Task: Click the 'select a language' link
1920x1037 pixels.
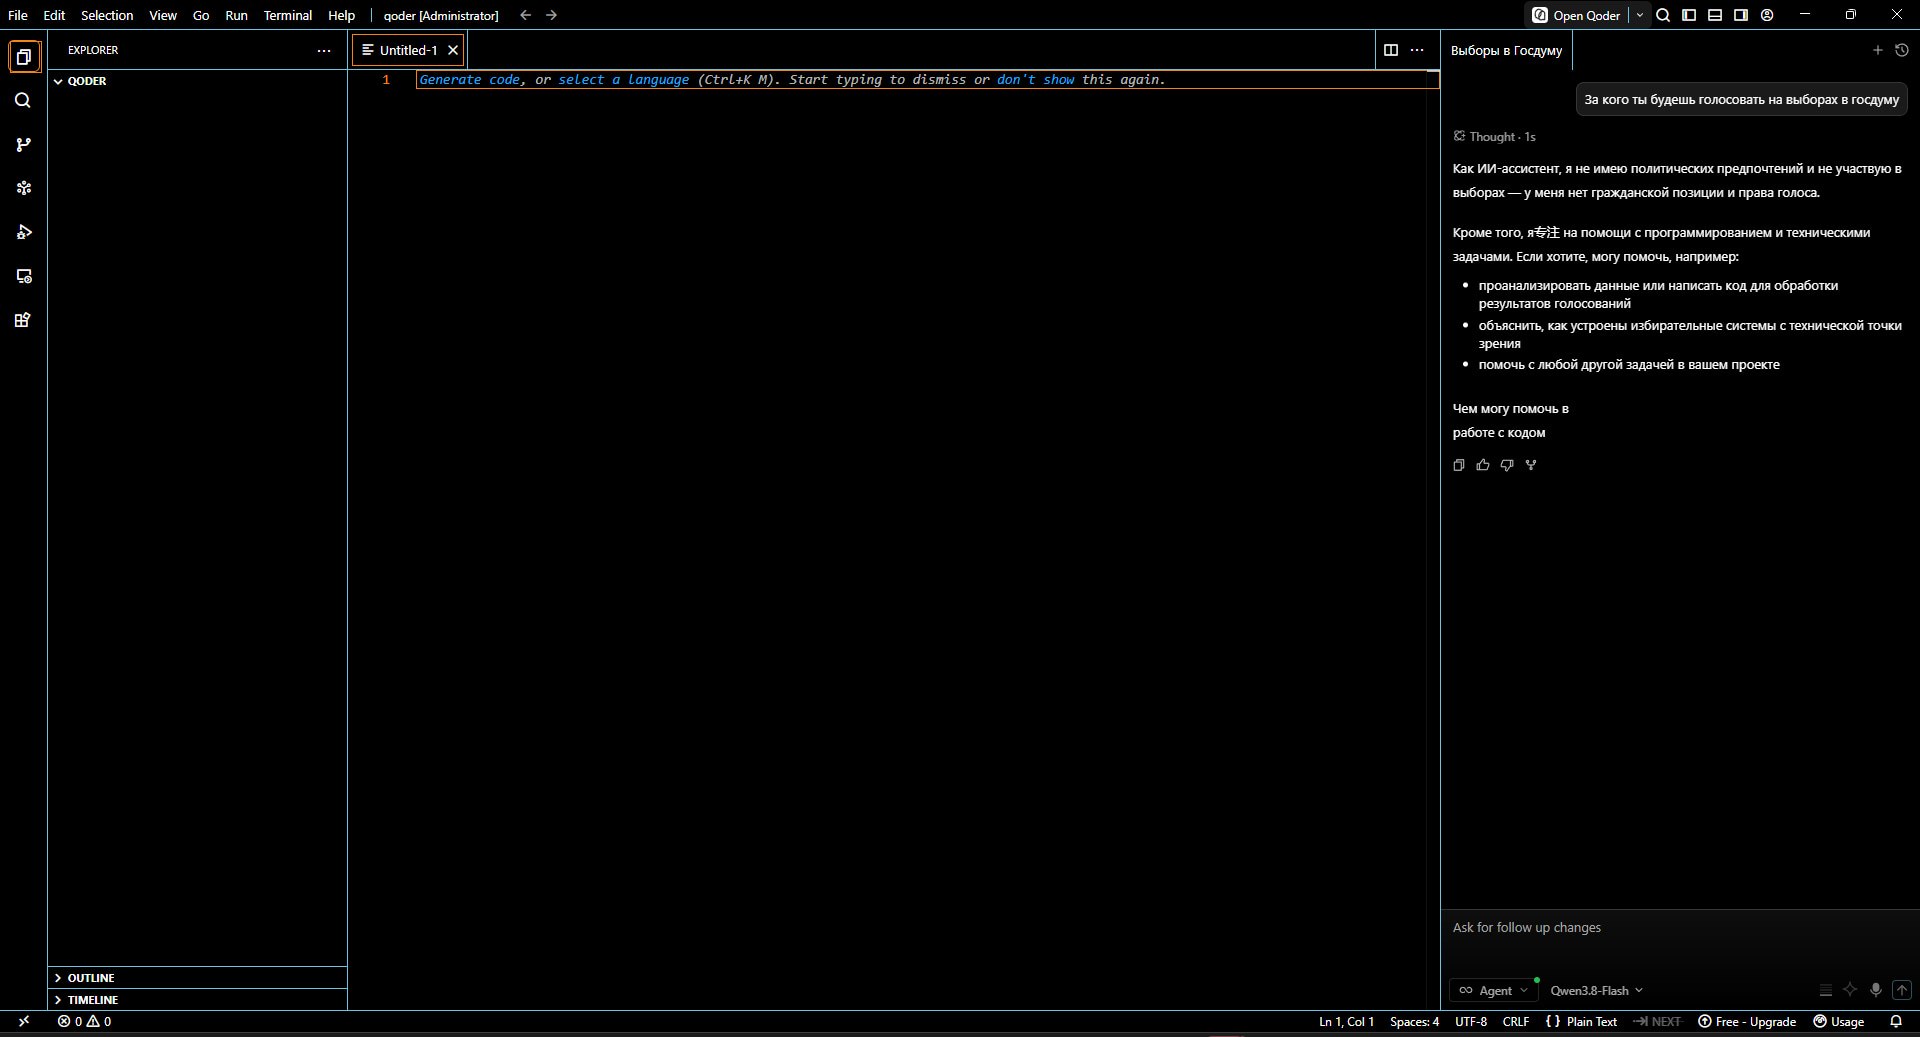Action: pos(623,80)
